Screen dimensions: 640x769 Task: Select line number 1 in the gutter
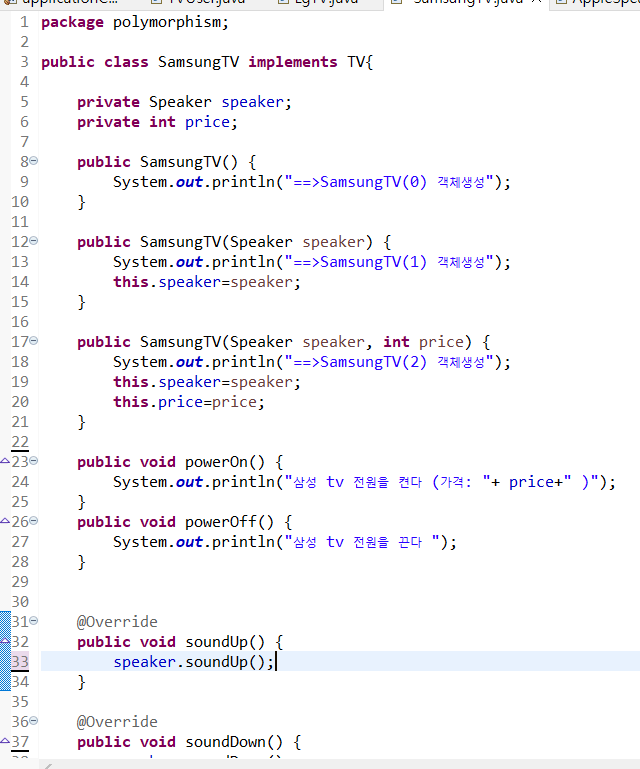[x=24, y=23]
